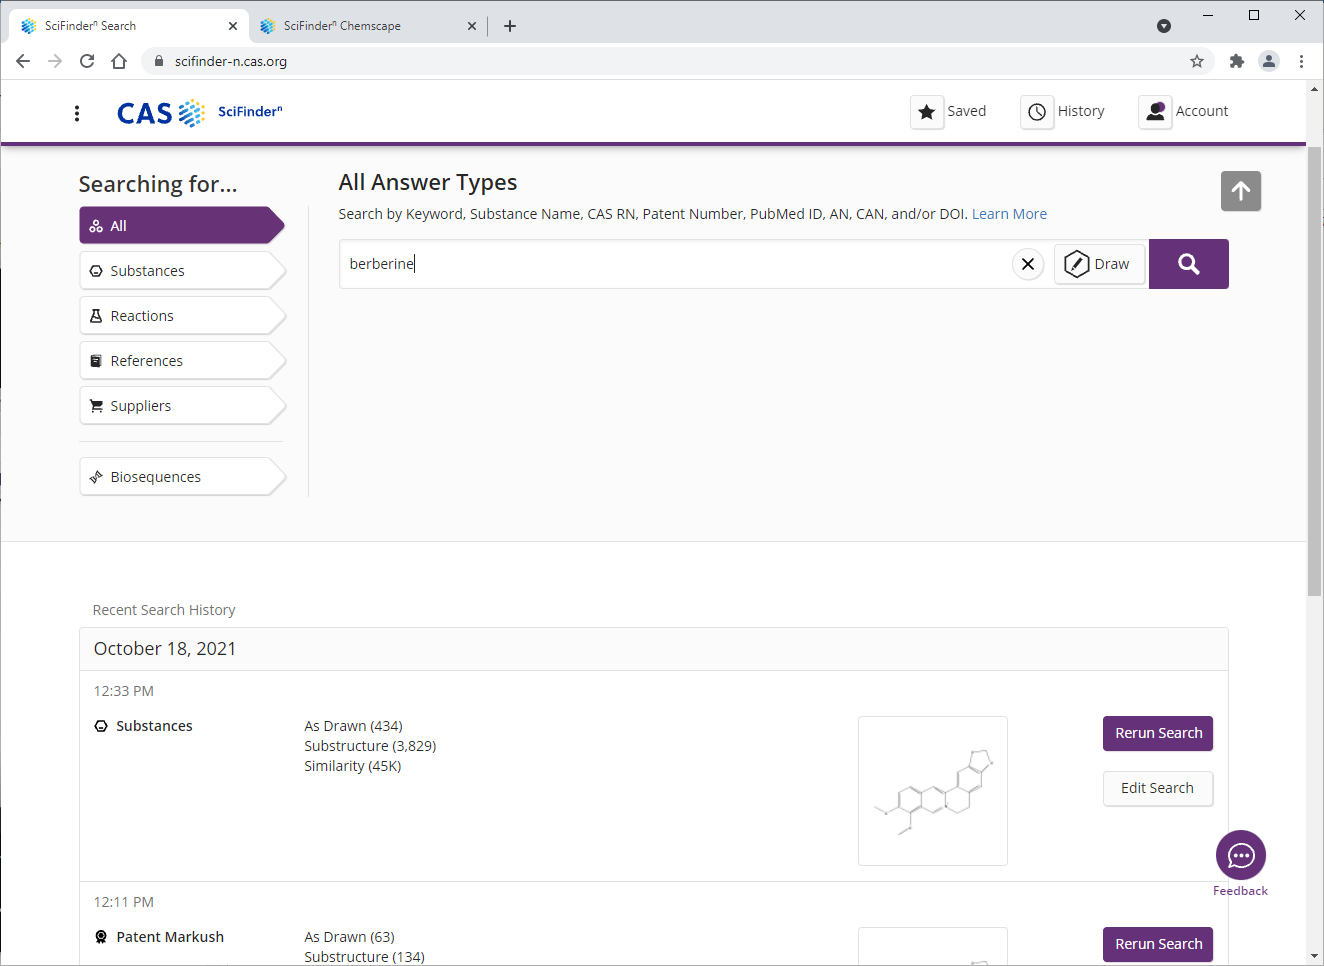Image resolution: width=1324 pixels, height=966 pixels.
Task: Click the Feedback chat bubble icon
Action: 1240,855
